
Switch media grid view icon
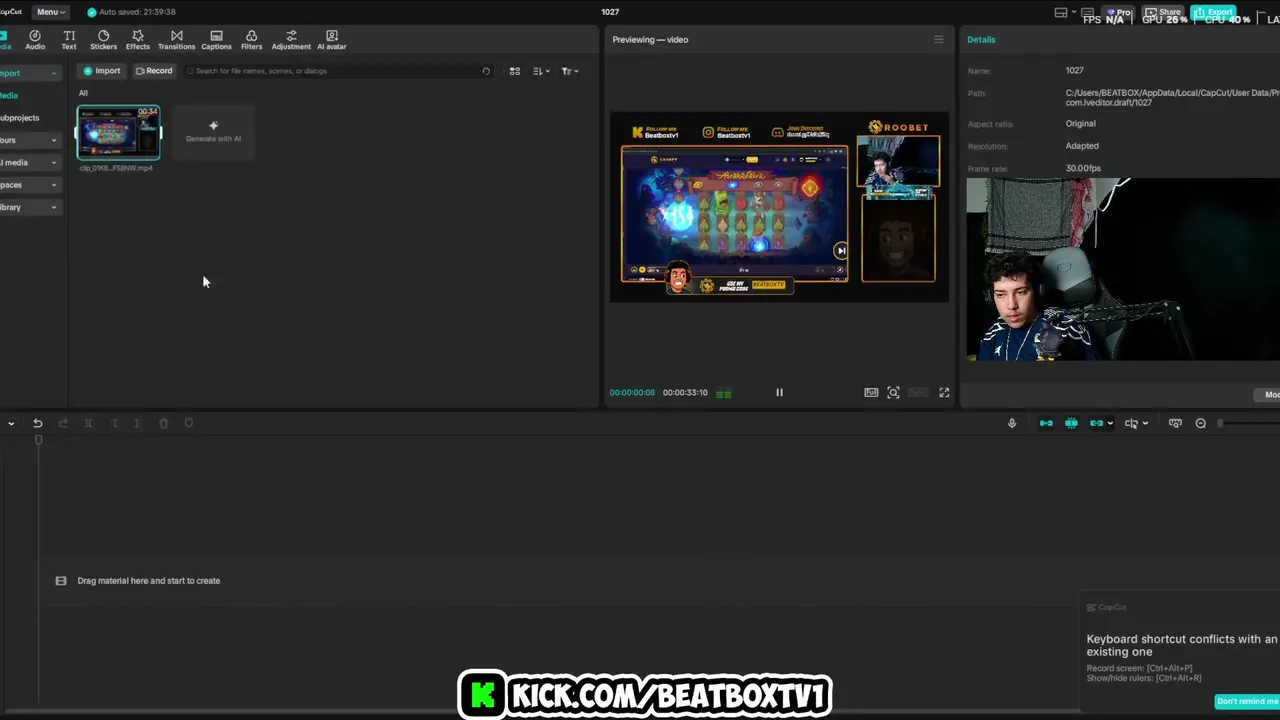tap(515, 71)
